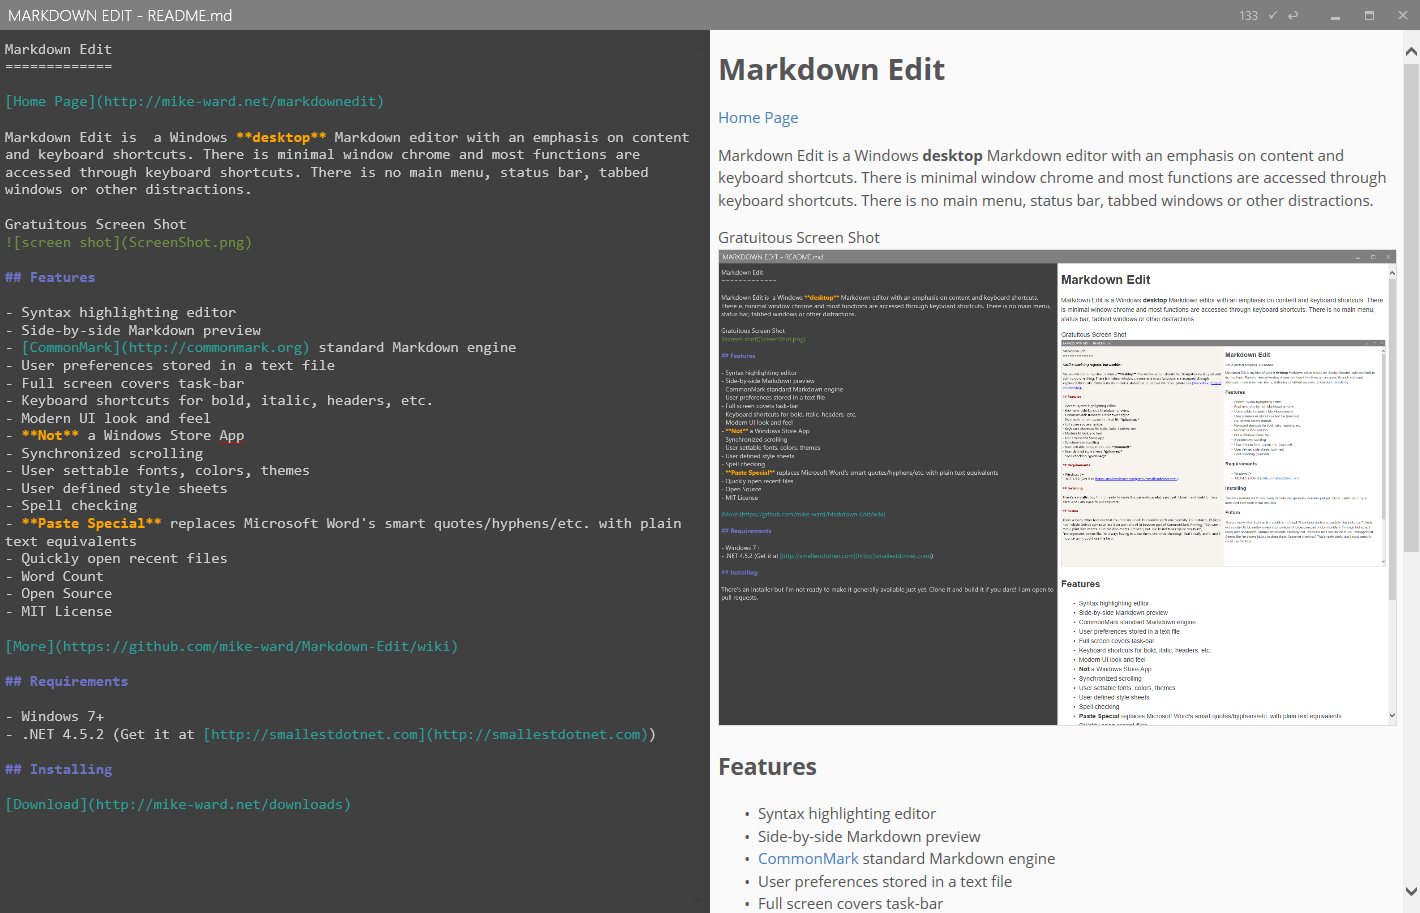Screen dimensions: 1420x913
Task: Follow the CommonMark link in preview
Action: (x=808, y=859)
